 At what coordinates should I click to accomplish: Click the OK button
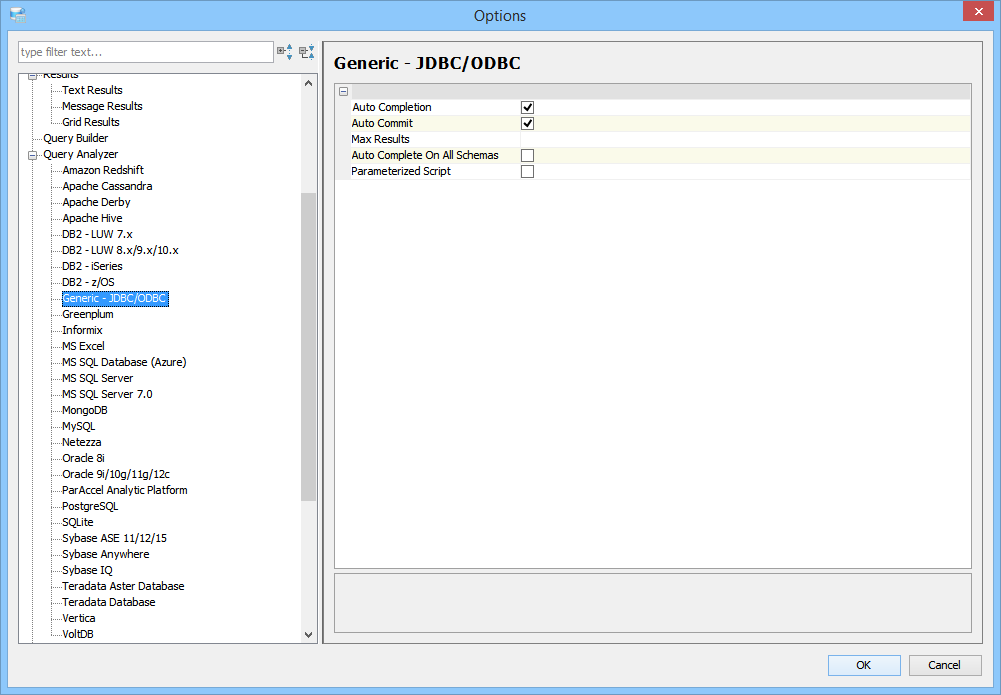(x=864, y=665)
